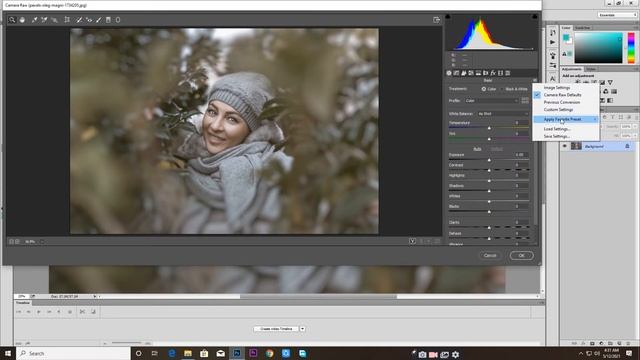Switch to the Swatches tab
Viewport: 640px width, 360px height.
tap(582, 28)
